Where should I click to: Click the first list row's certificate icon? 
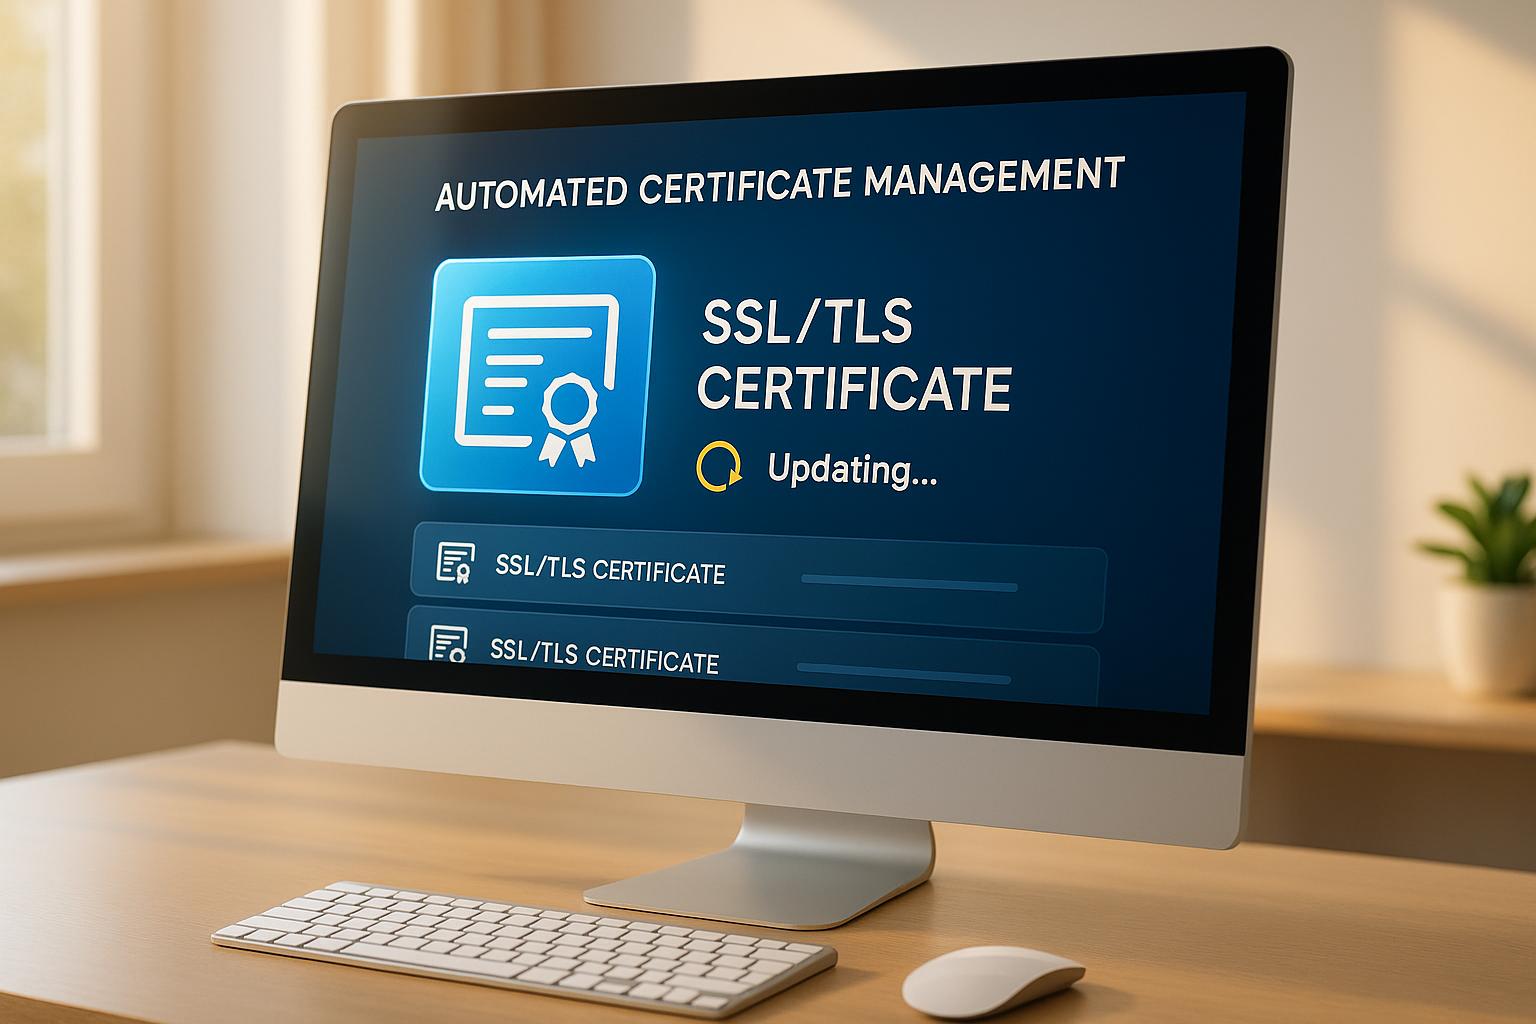coord(455,563)
